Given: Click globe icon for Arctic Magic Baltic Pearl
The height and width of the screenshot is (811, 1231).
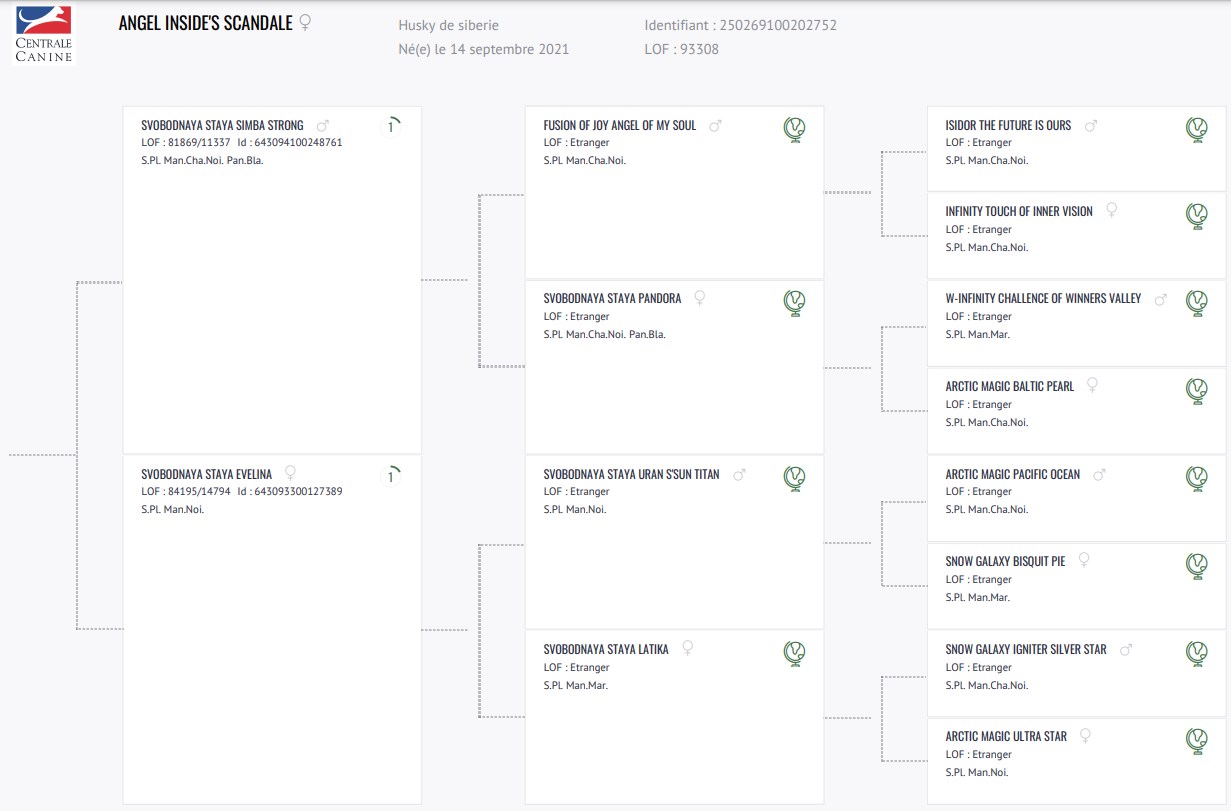Looking at the screenshot, I should (x=1196, y=391).
